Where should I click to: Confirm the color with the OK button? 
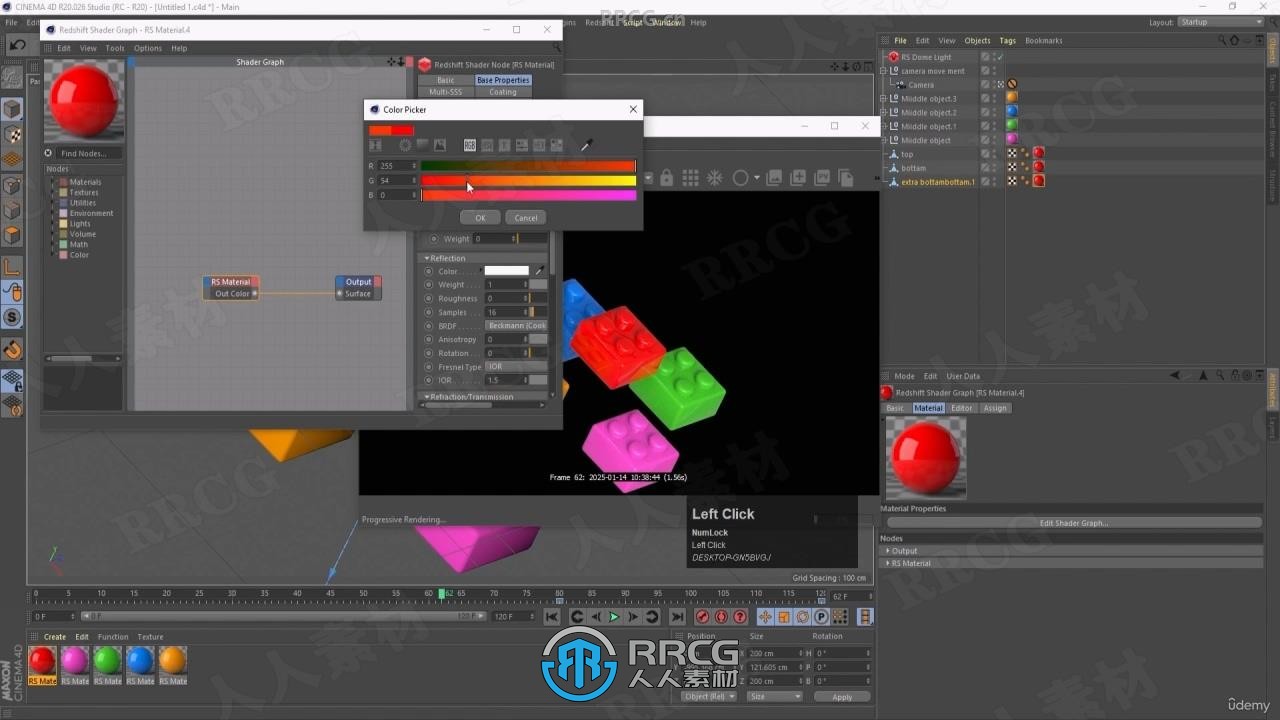pos(480,217)
